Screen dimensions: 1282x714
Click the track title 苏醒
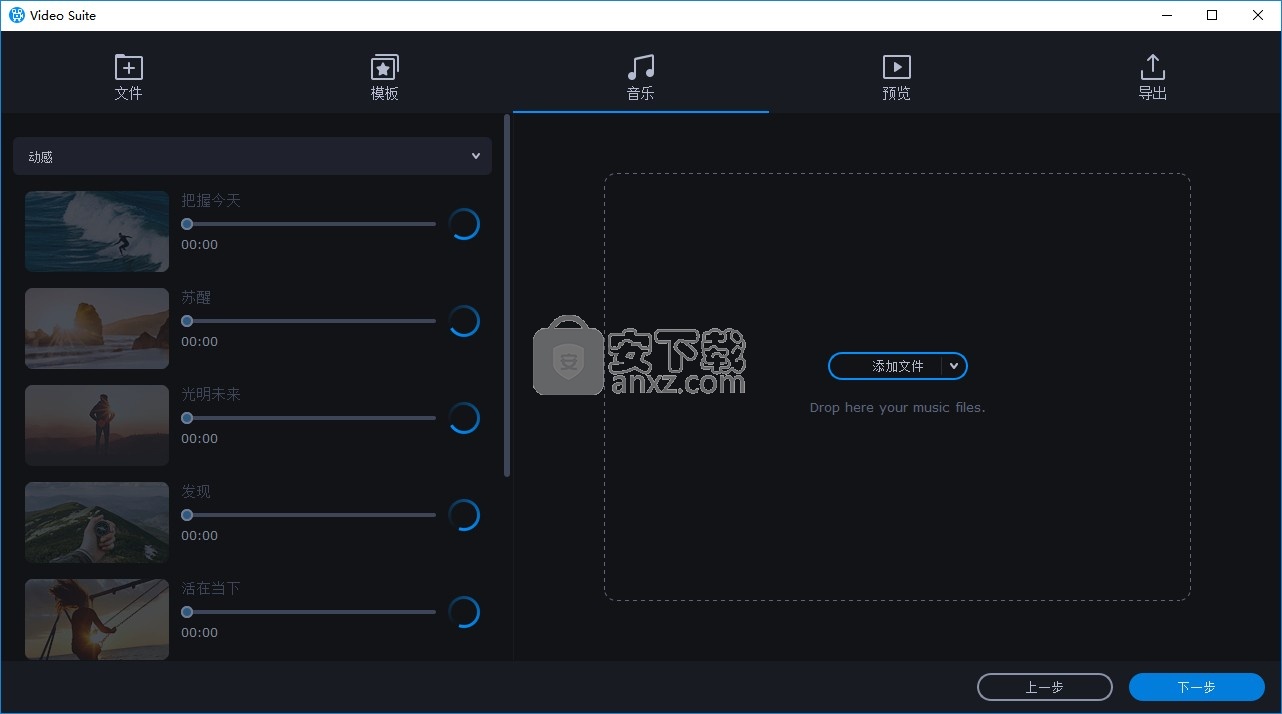pos(196,297)
